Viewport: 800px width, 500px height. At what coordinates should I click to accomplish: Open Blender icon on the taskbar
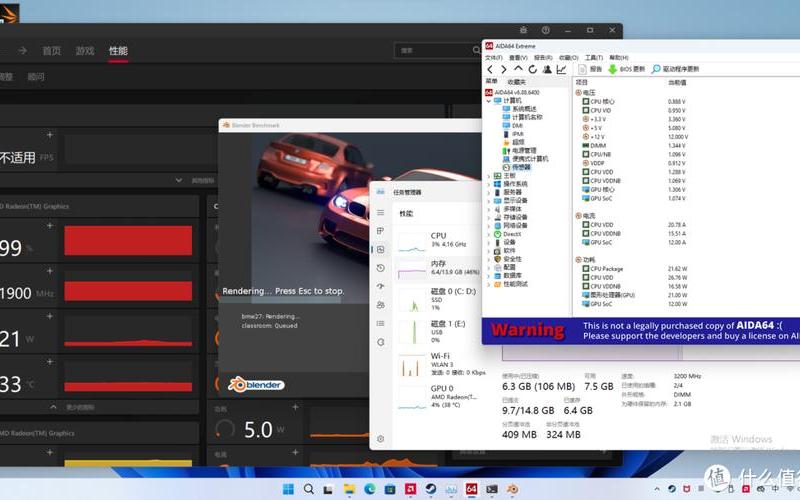[x=512, y=489]
